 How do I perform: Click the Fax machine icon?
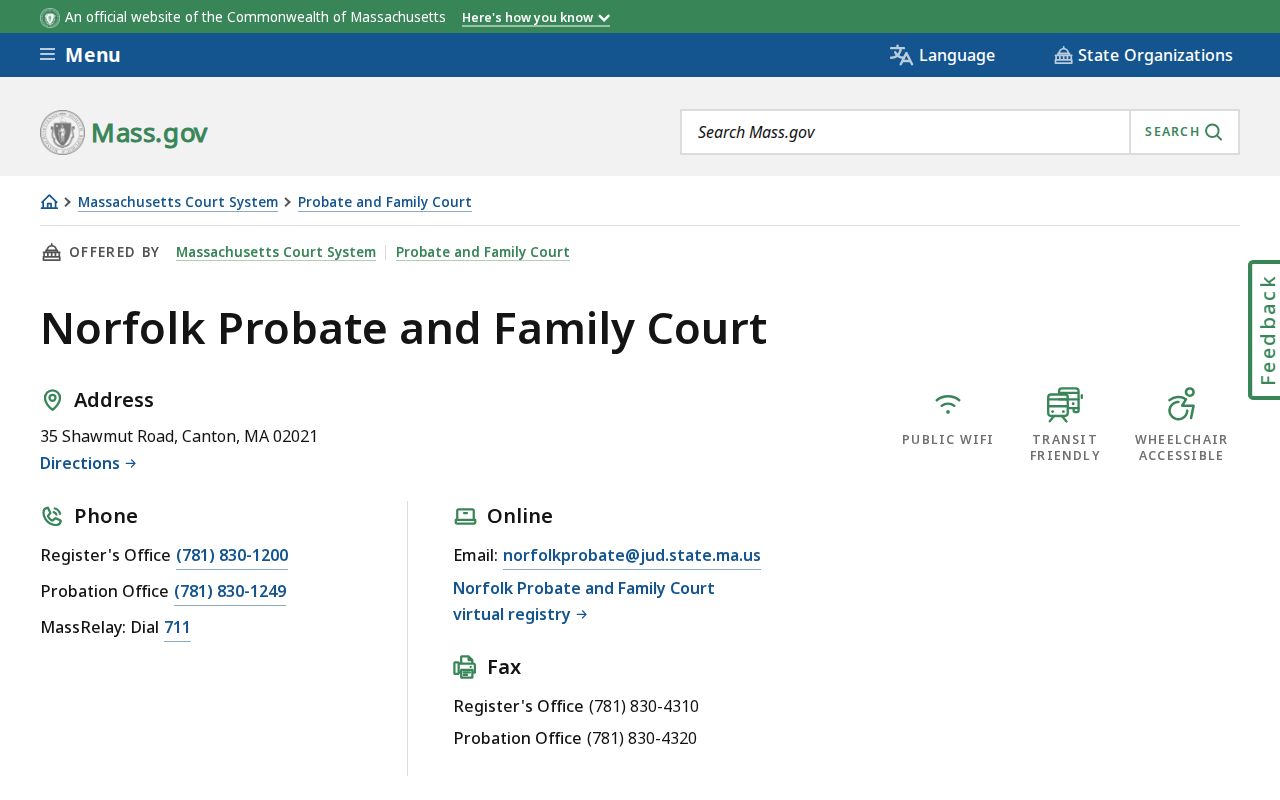(x=465, y=667)
